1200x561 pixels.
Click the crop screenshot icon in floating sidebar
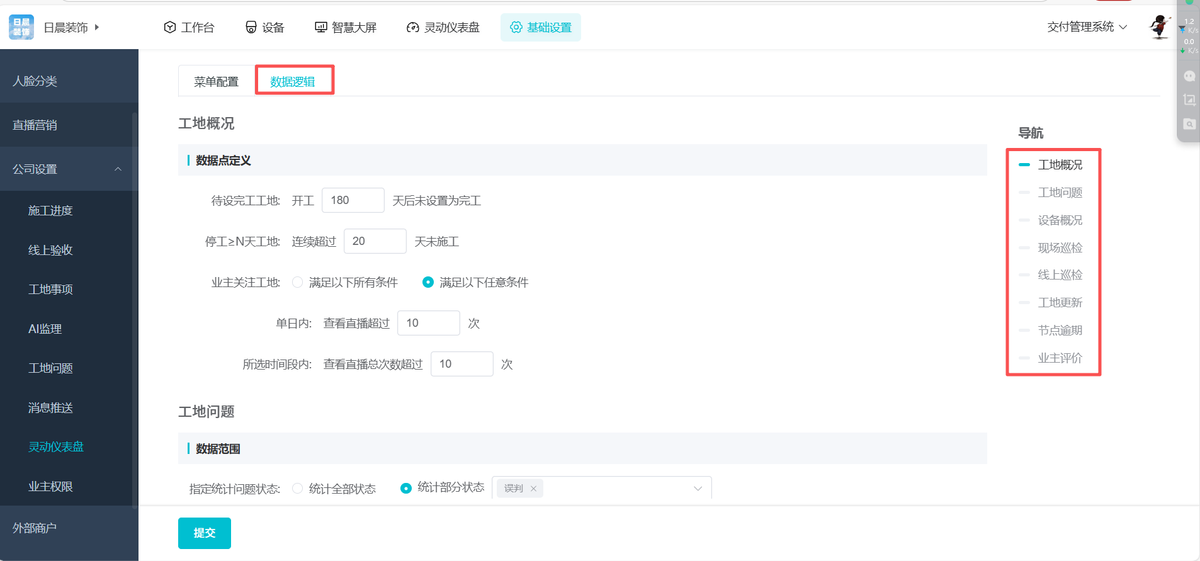tap(1189, 100)
